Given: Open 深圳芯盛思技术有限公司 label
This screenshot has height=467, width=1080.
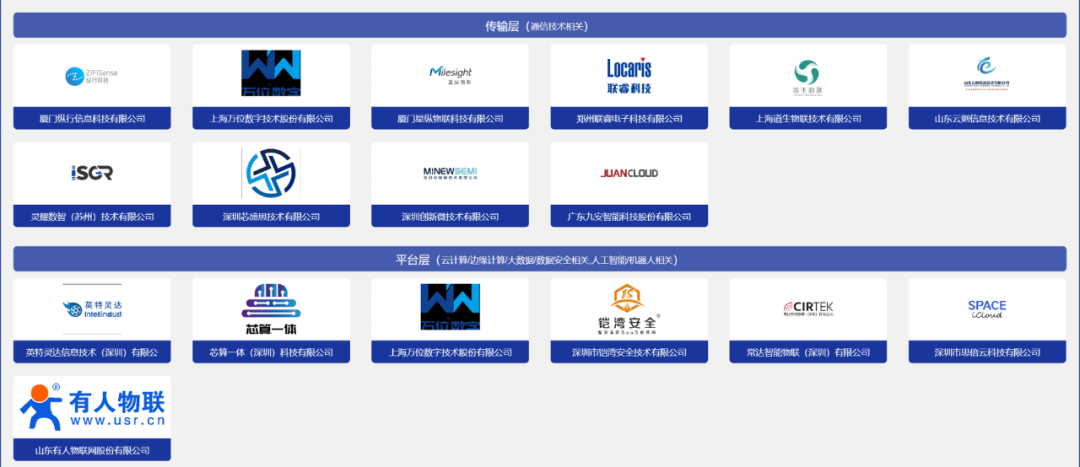Looking at the screenshot, I should coord(271,216).
